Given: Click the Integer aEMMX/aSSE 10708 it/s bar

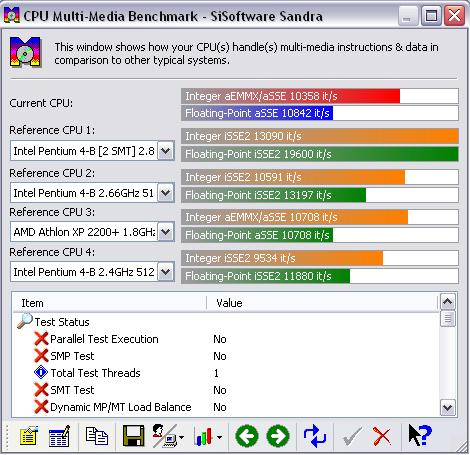Looking at the screenshot, I should 320,217.
